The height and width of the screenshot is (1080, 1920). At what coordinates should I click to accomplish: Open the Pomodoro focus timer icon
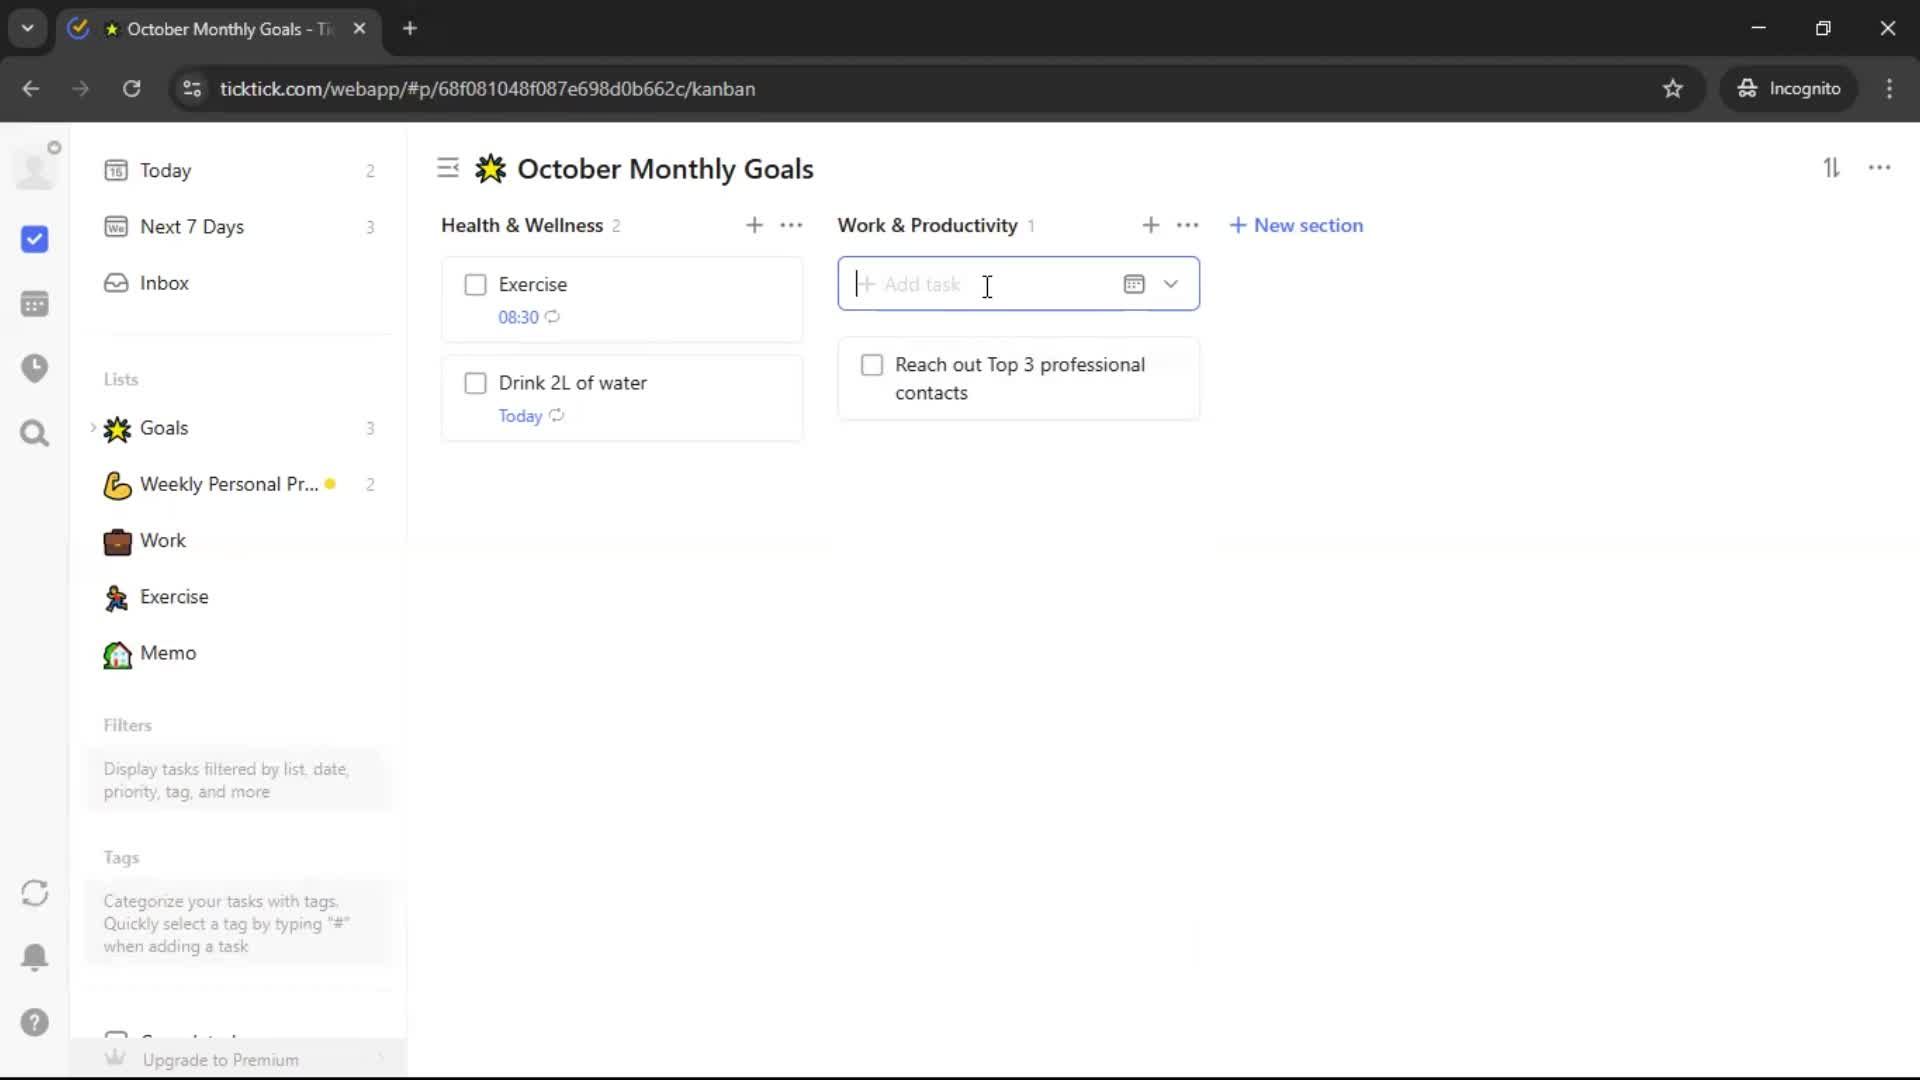click(x=34, y=368)
